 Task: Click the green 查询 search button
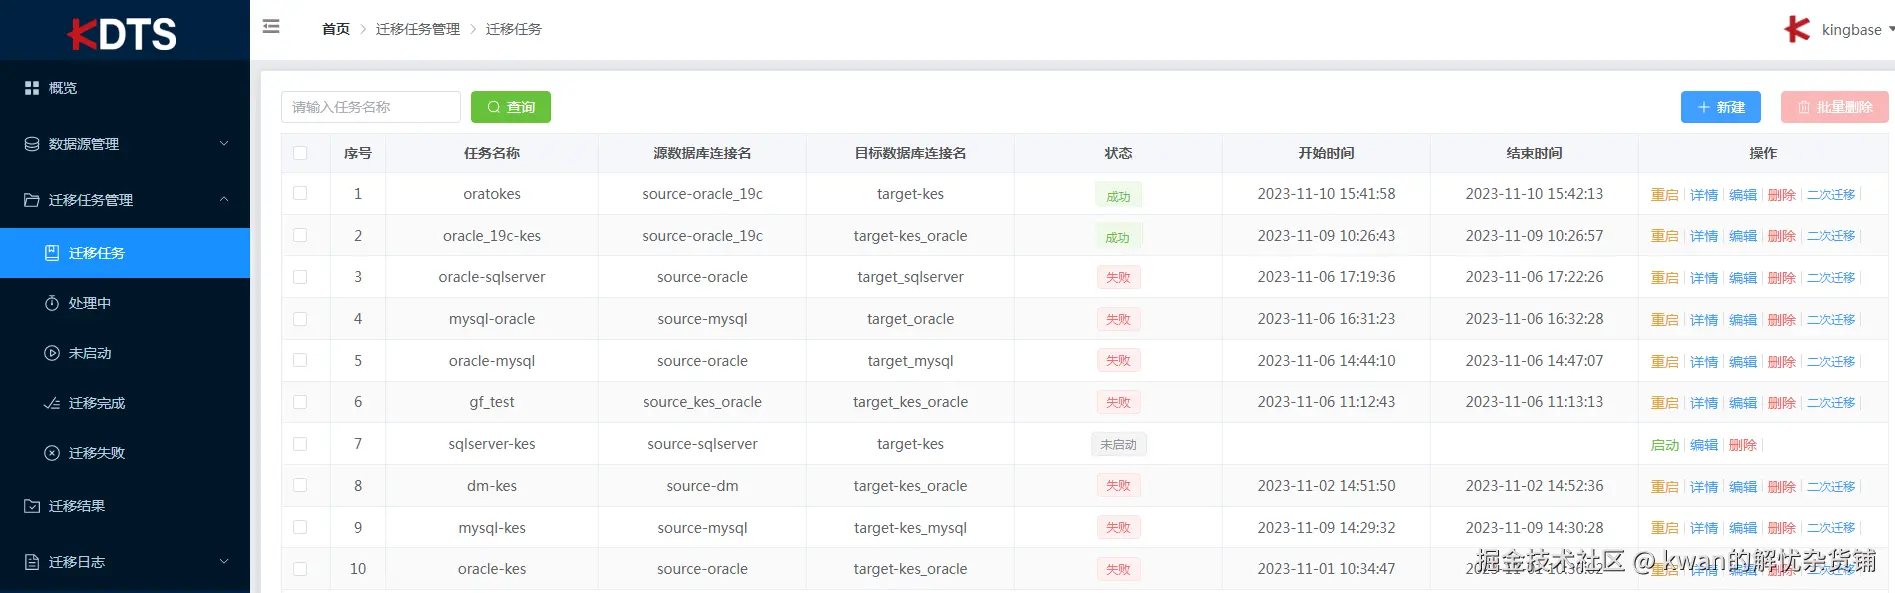pyautogui.click(x=511, y=107)
